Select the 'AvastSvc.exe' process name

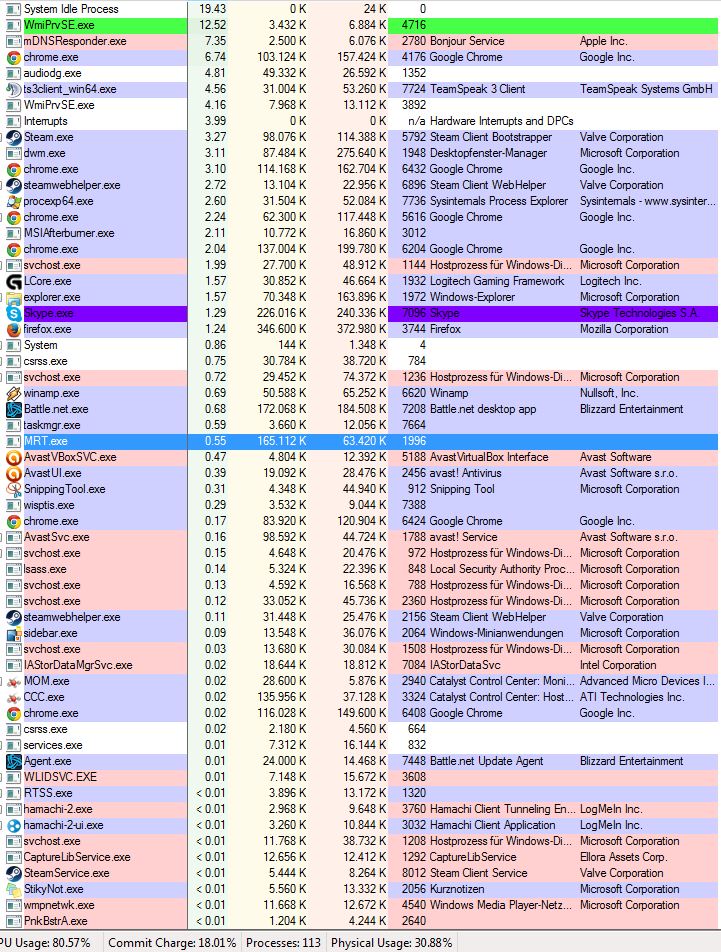click(56, 537)
